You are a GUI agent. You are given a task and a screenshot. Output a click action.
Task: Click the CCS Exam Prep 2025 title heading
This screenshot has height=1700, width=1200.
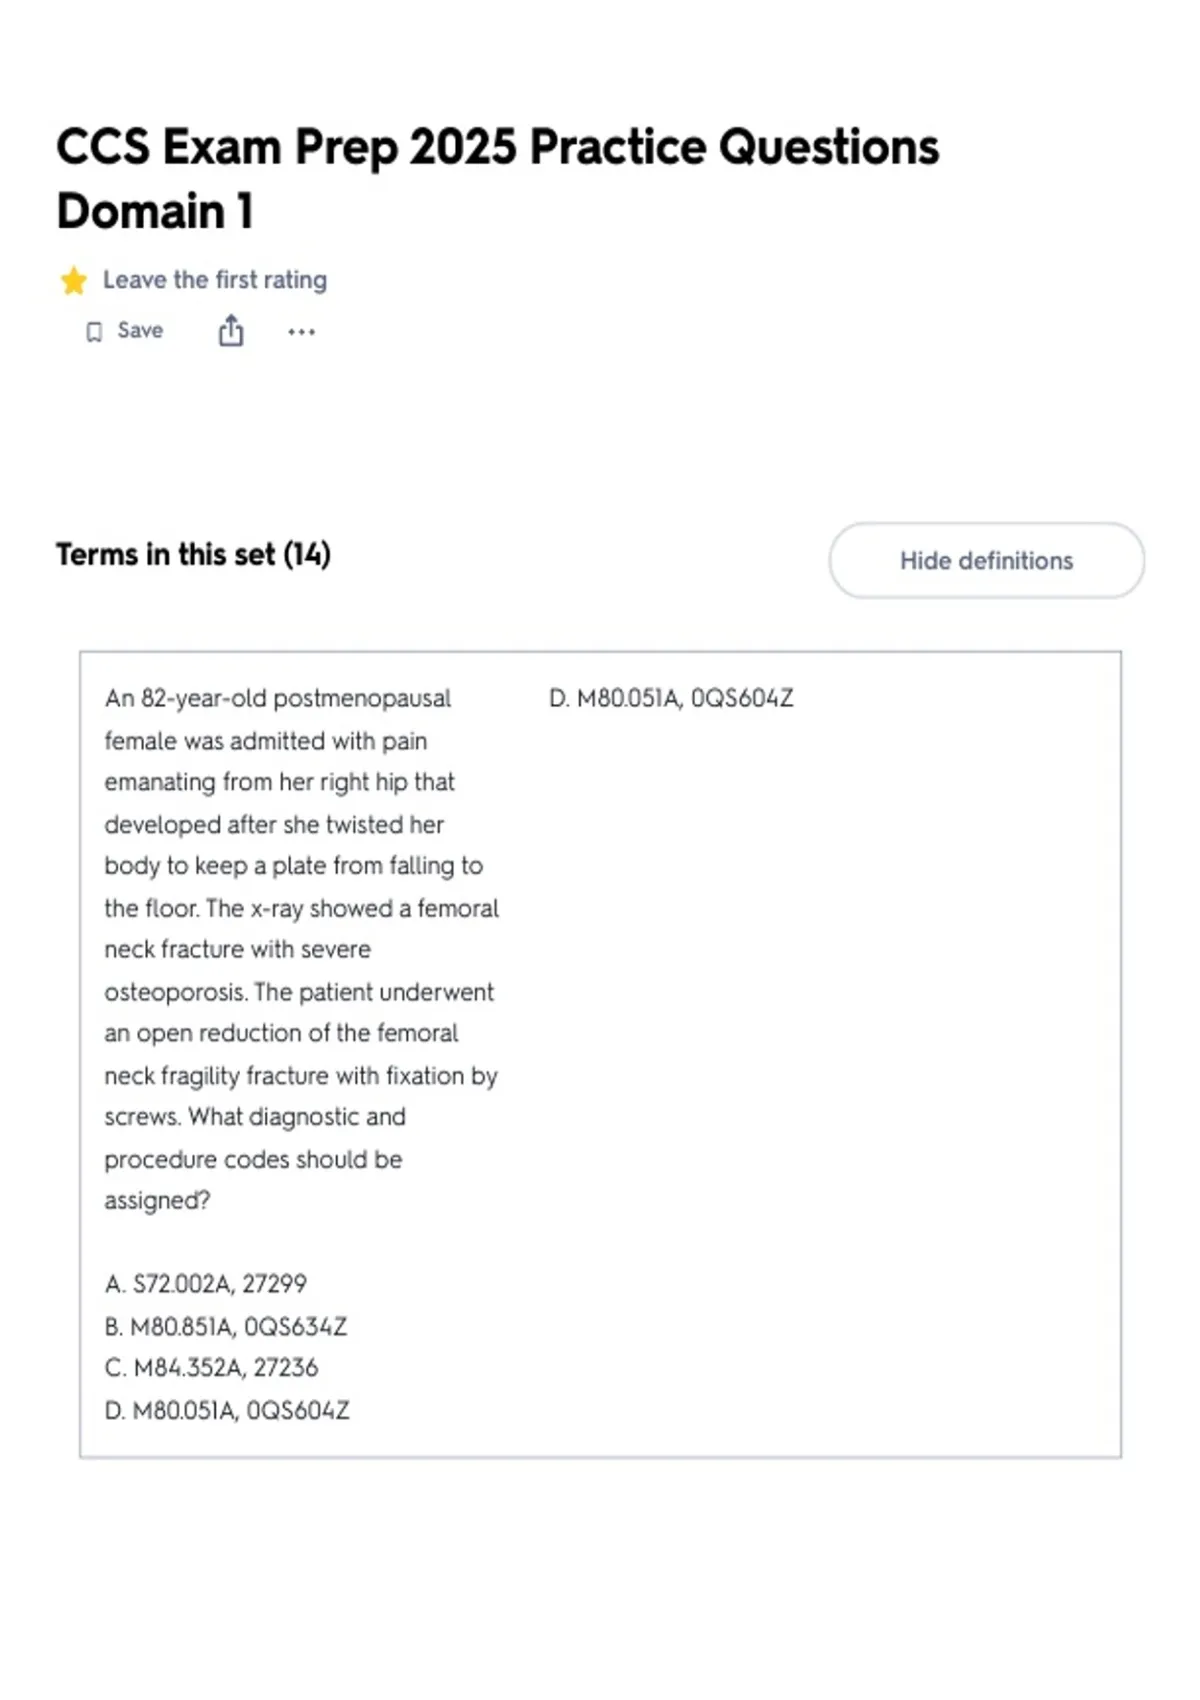(x=498, y=147)
